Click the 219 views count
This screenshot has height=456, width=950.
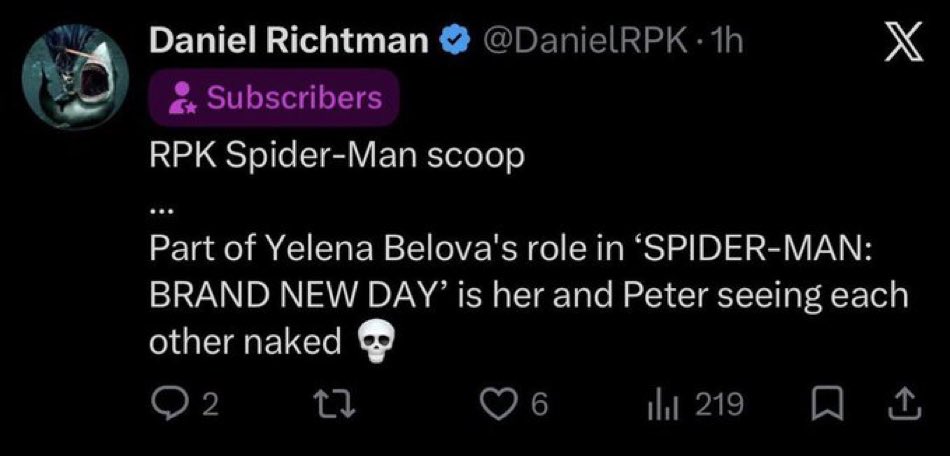[719, 406]
